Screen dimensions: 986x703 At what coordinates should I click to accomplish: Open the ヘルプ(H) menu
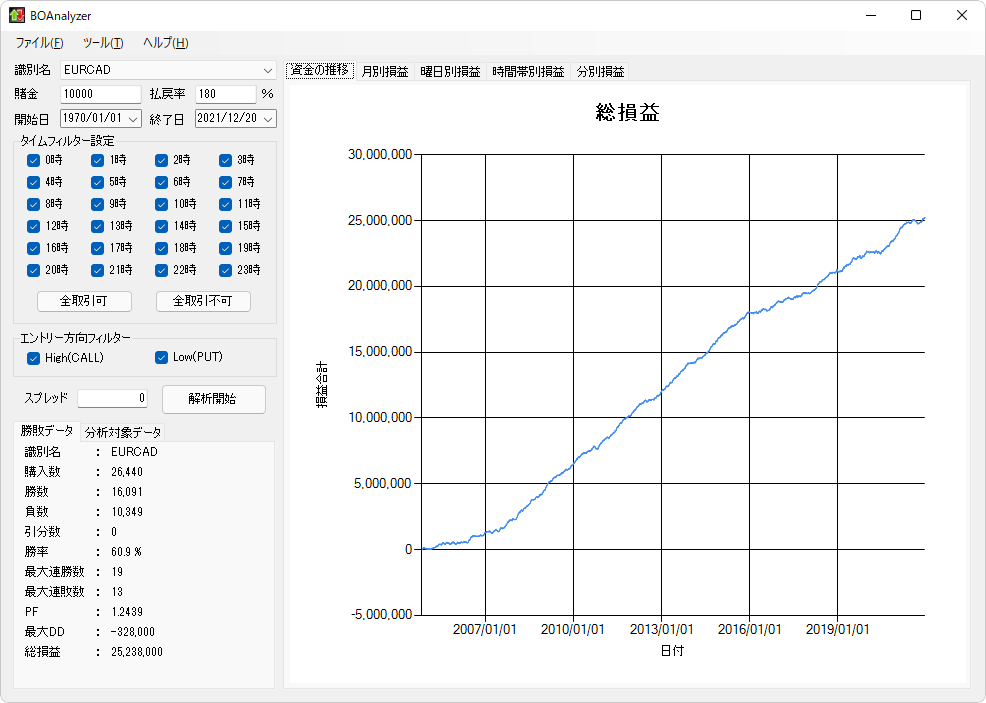point(165,43)
